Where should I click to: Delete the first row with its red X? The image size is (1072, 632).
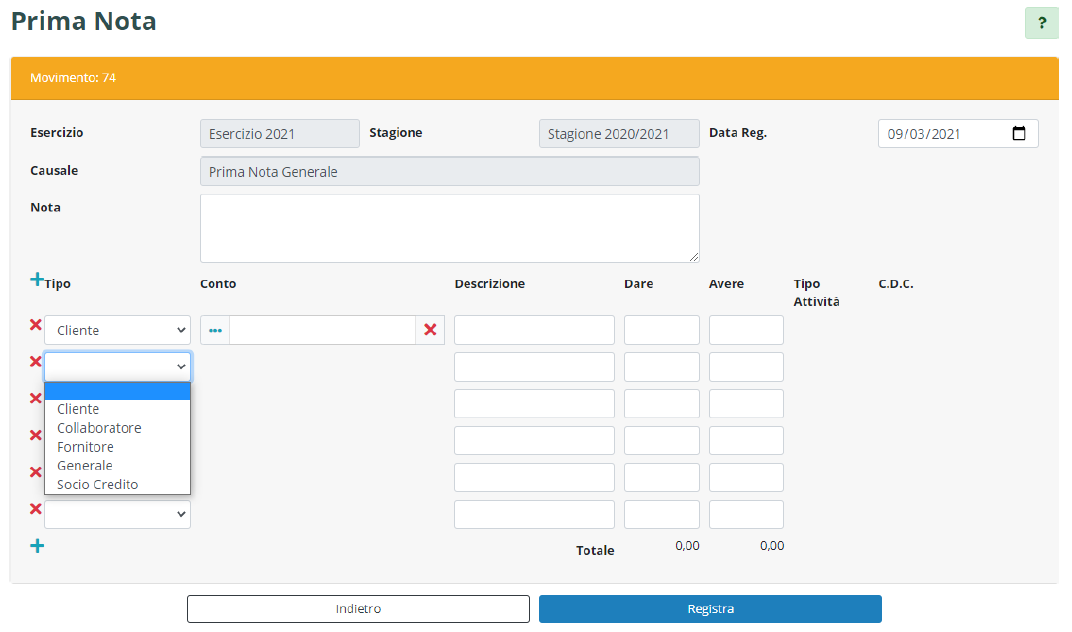click(x=36, y=325)
